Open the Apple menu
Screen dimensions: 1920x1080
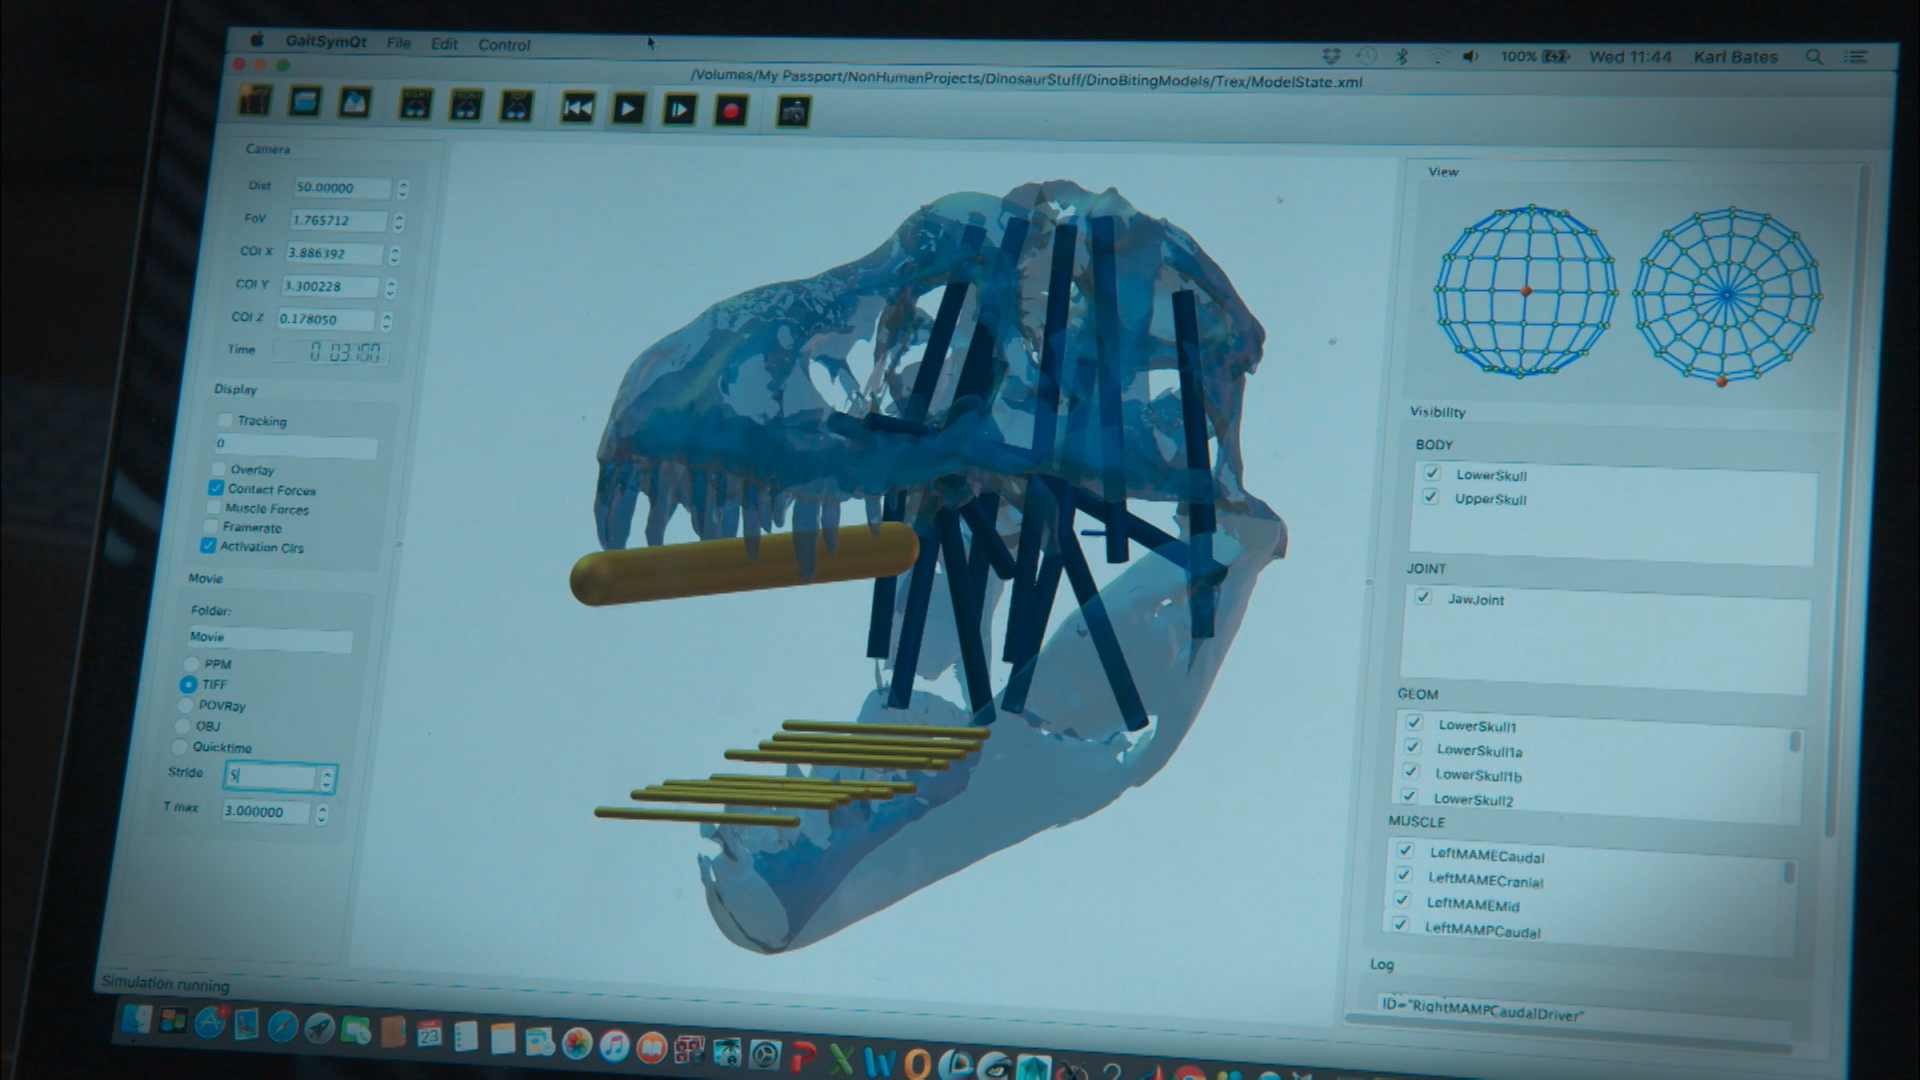tap(257, 40)
